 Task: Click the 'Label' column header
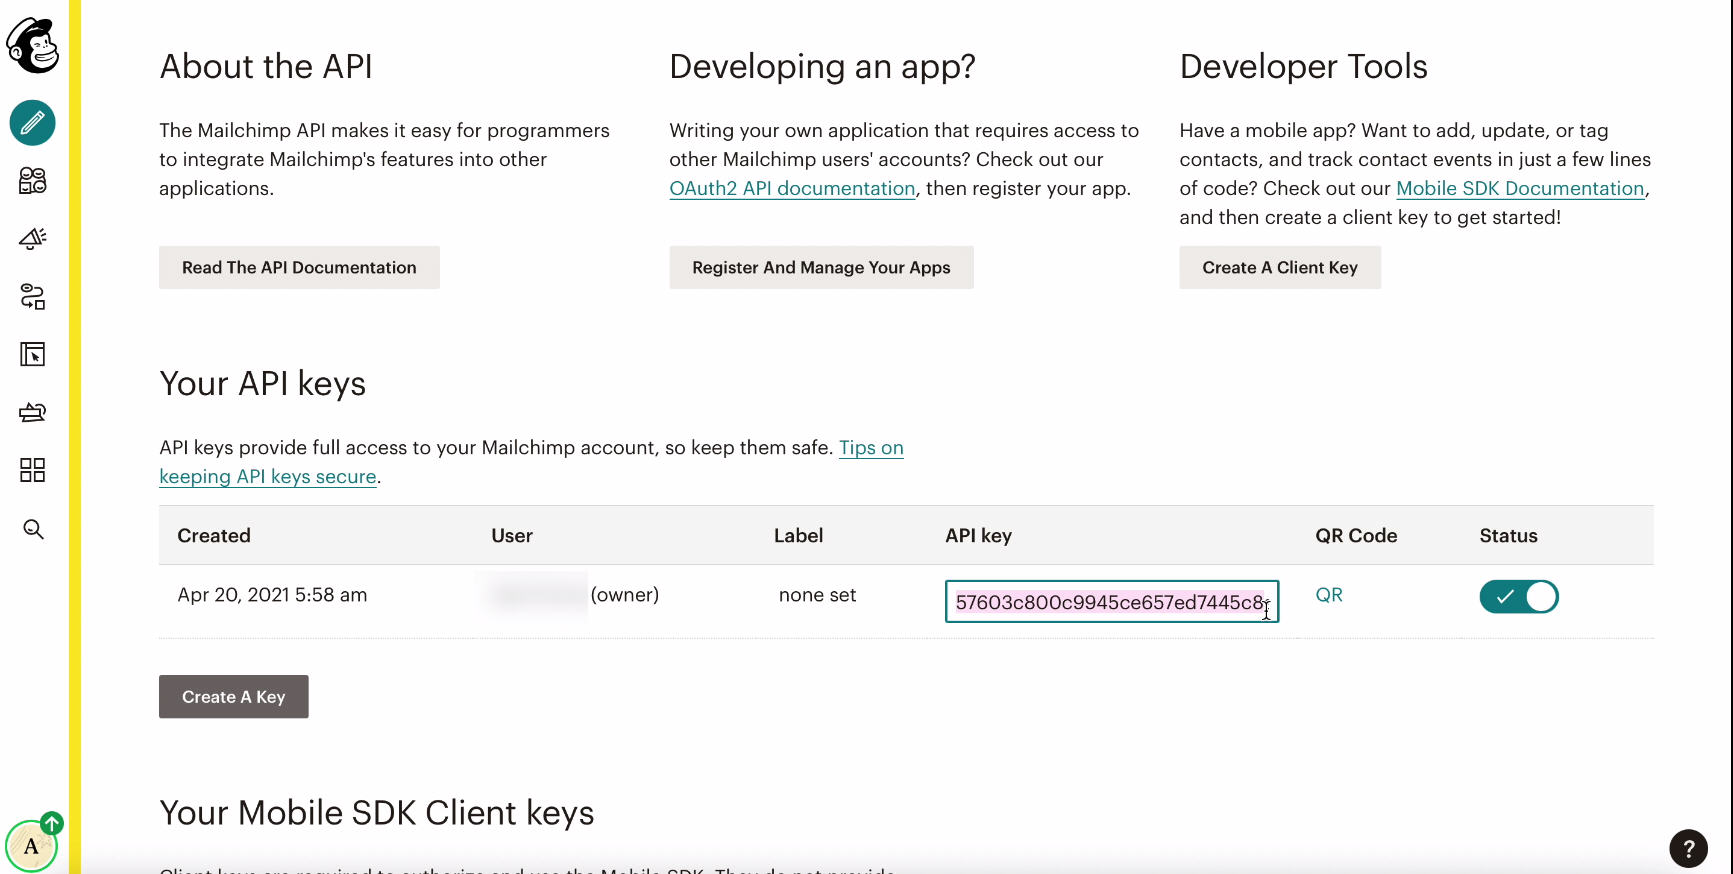tap(799, 536)
